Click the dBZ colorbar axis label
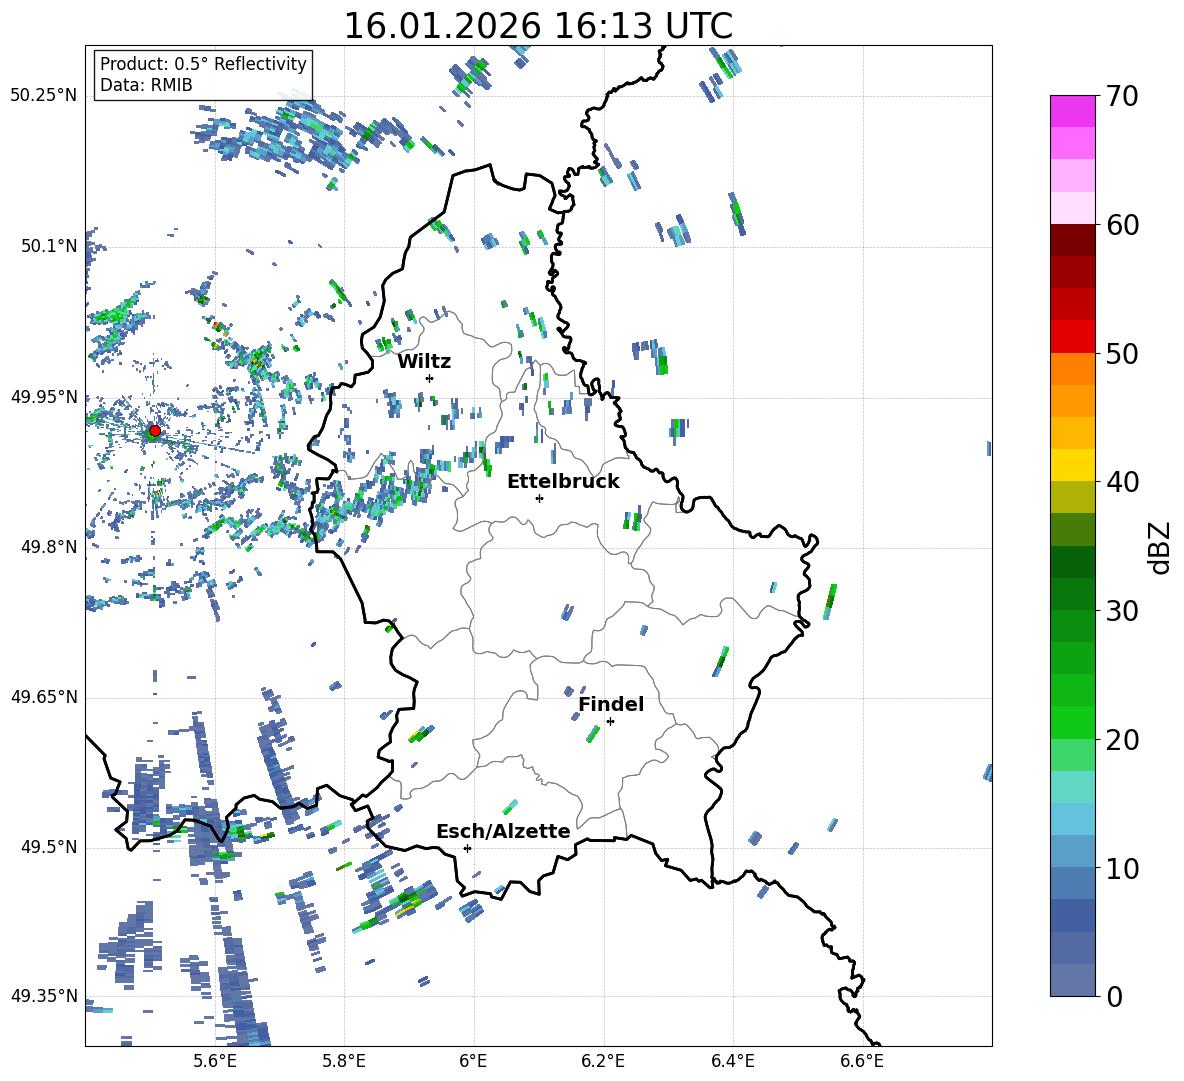Viewport: 1184px width, 1081px height. point(1160,547)
